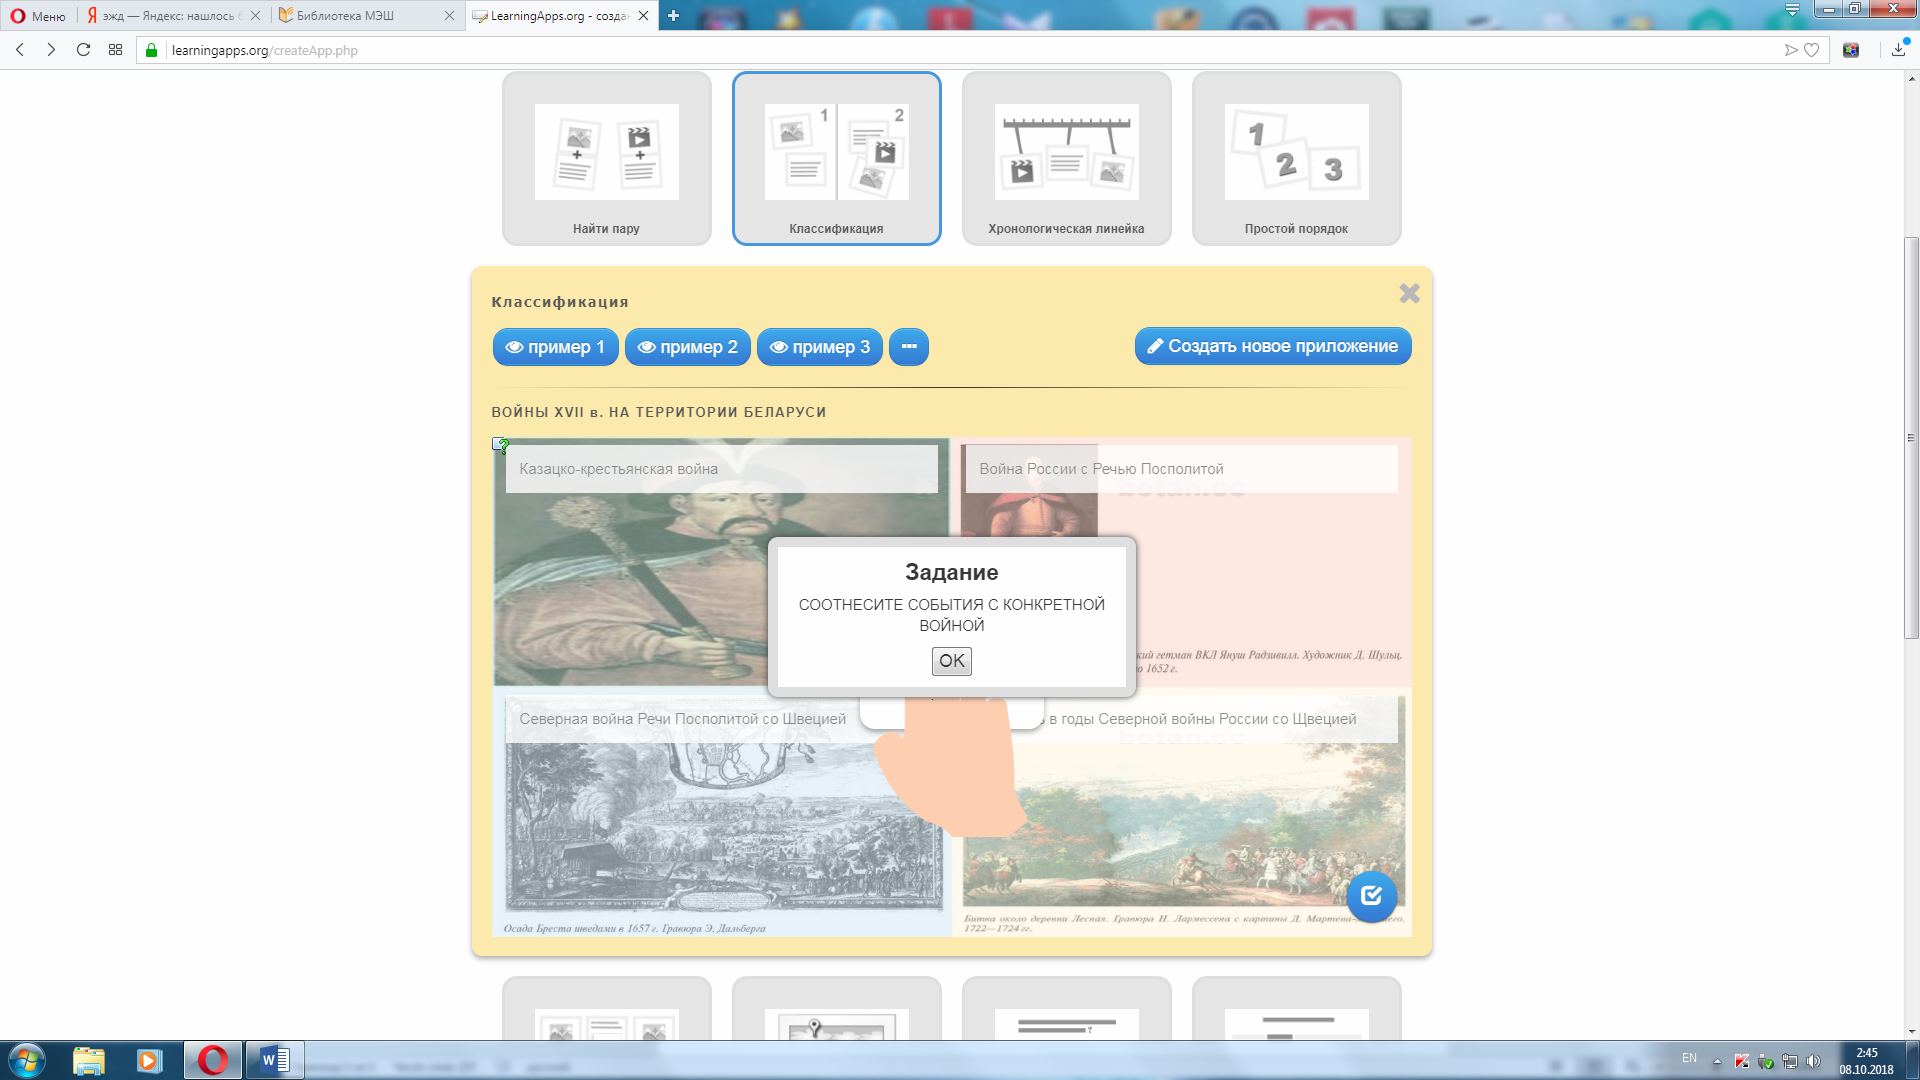Go back to previous page
The width and height of the screenshot is (1920, 1080).
[20, 50]
